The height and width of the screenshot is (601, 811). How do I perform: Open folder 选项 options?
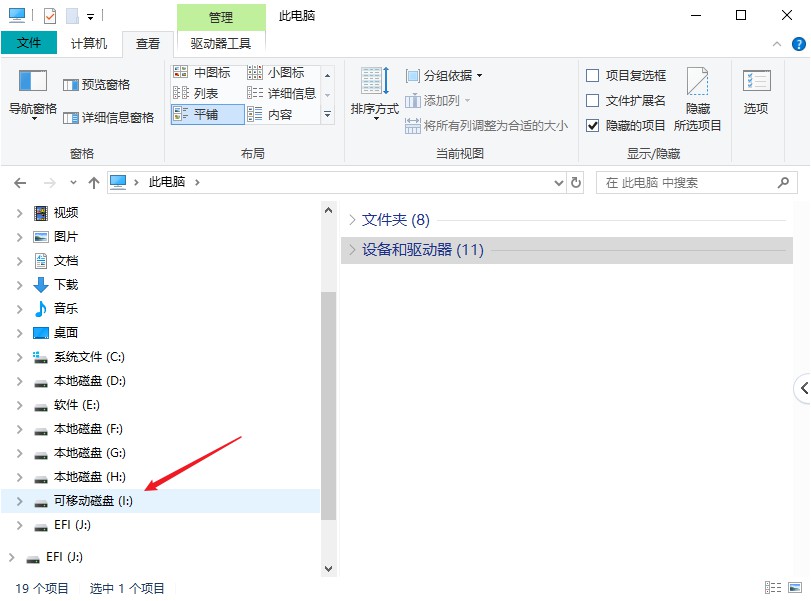[757, 90]
